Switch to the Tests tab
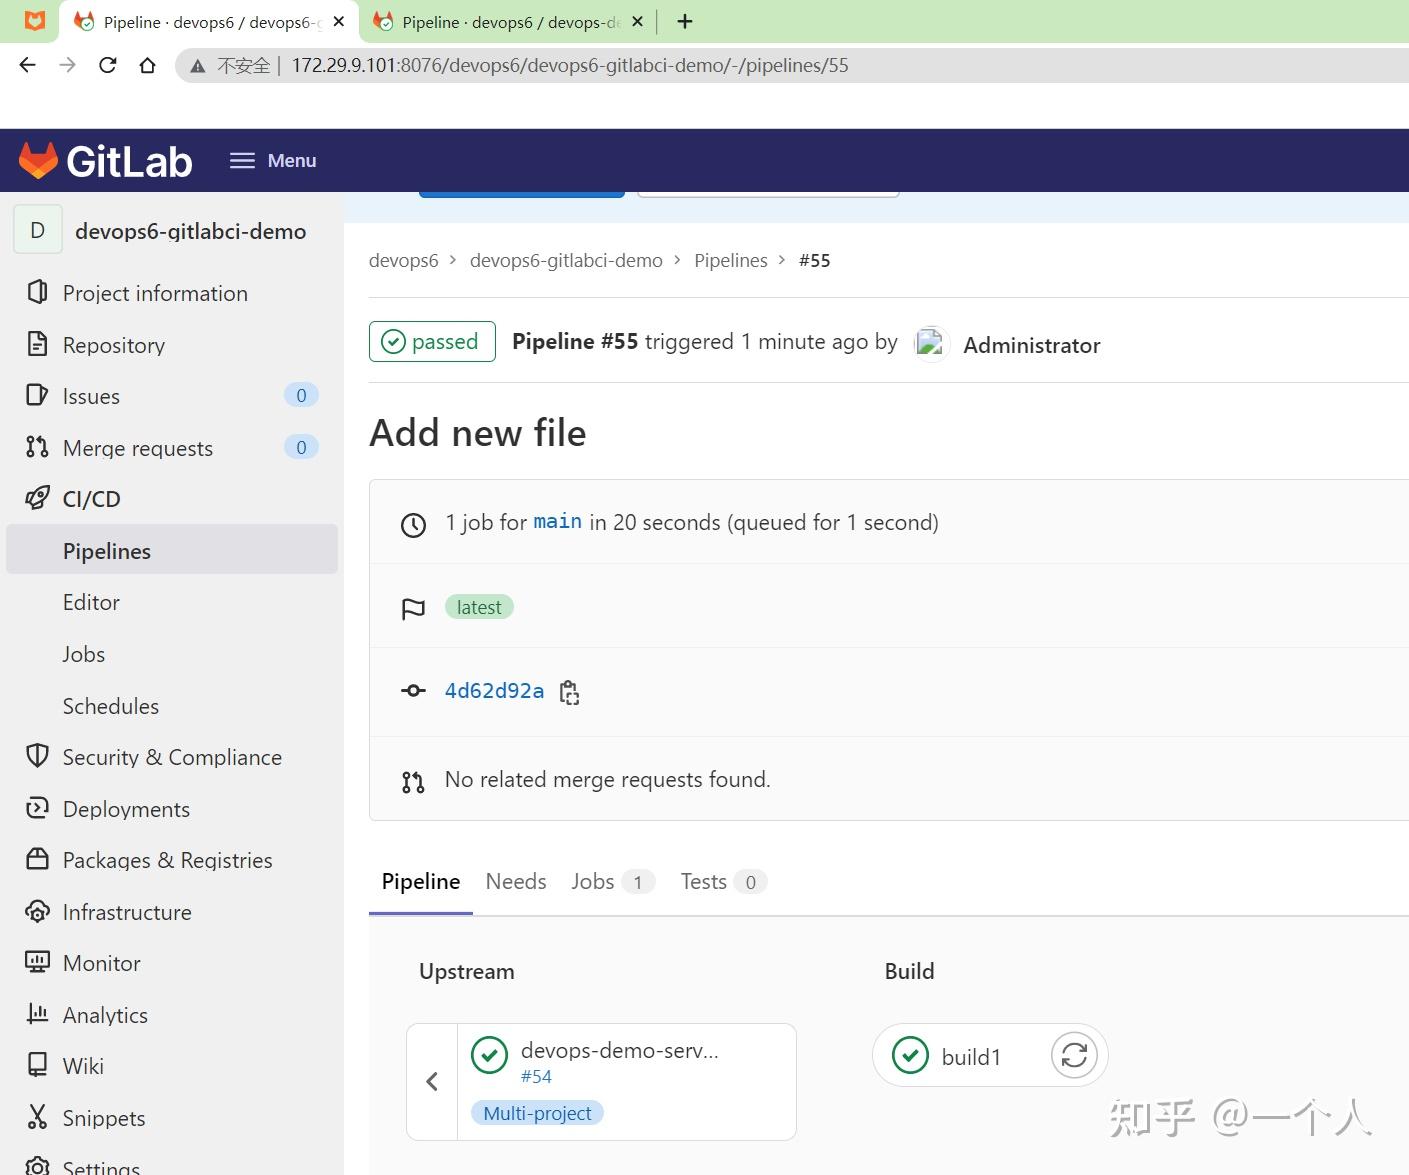Viewport: 1409px width, 1175px height. coord(703,881)
